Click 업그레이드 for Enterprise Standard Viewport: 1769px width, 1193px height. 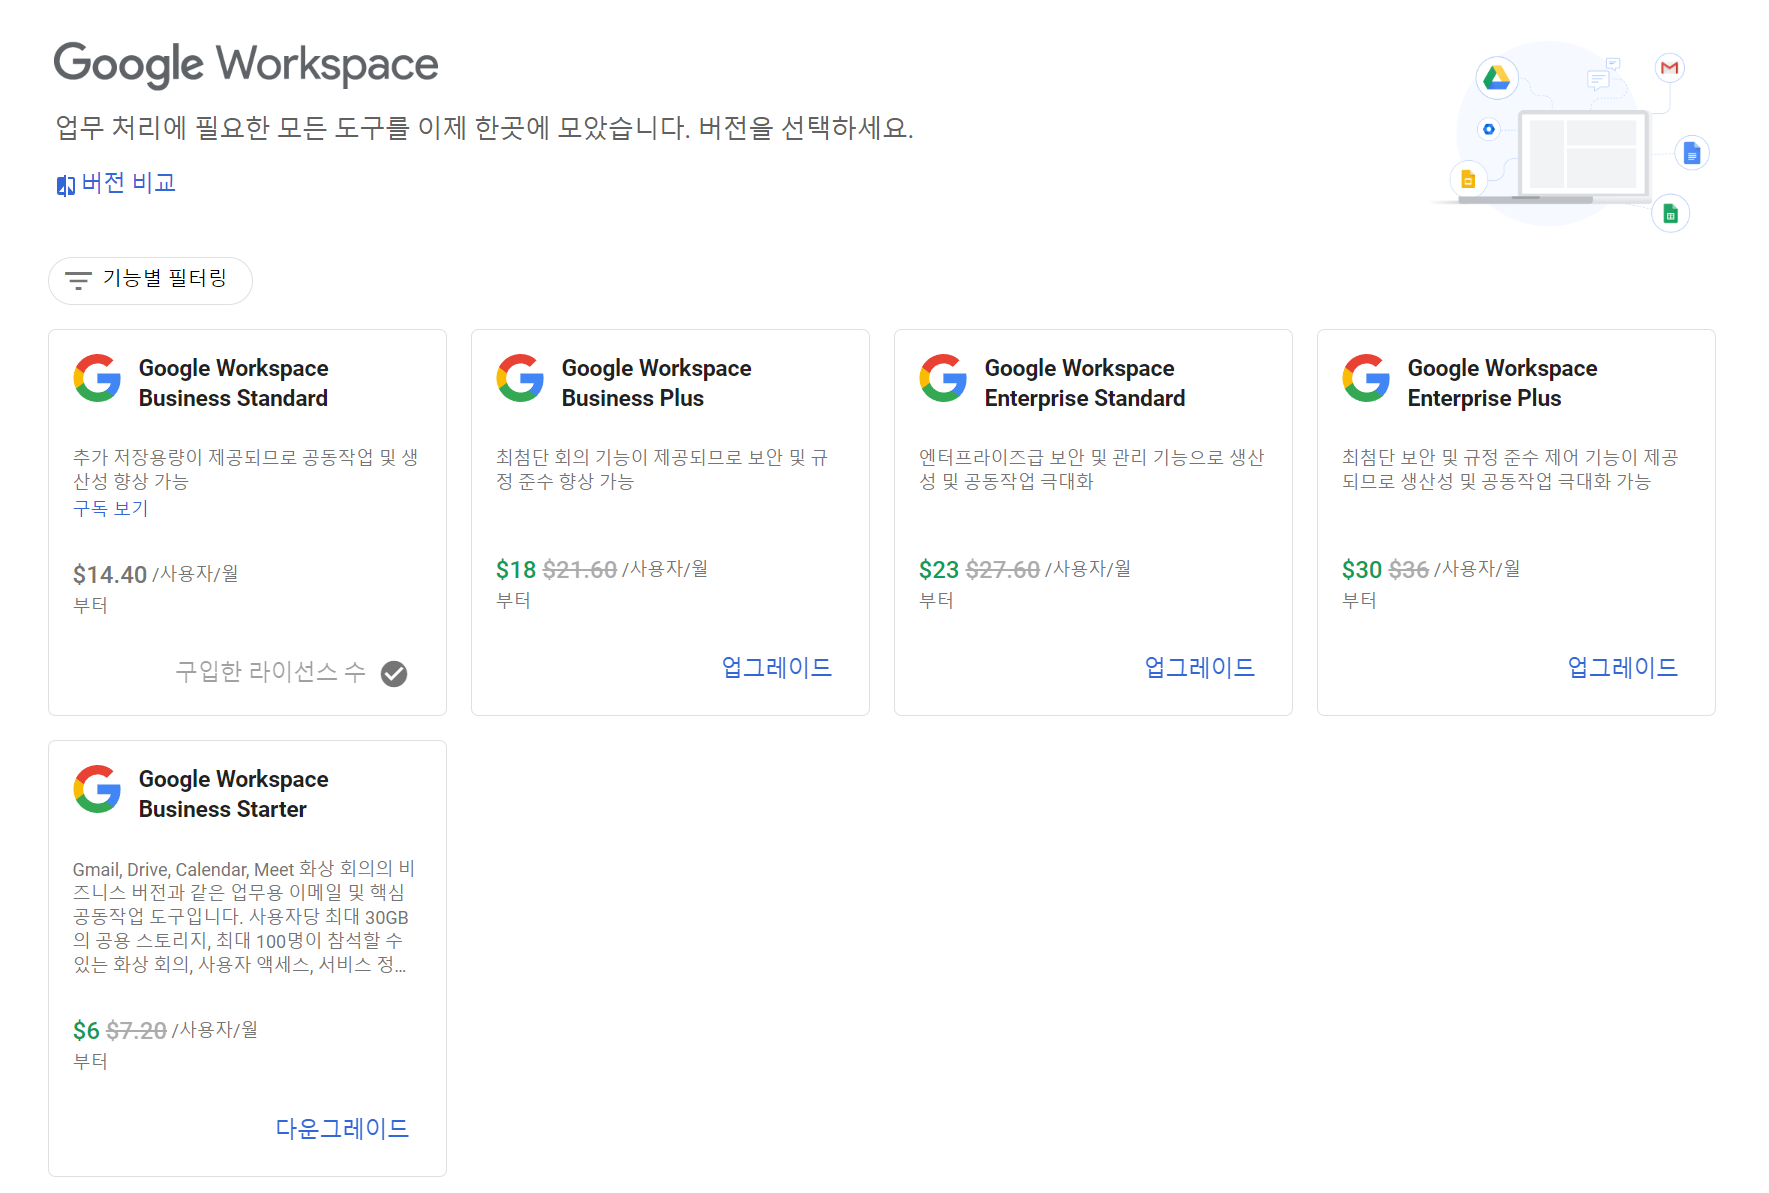pos(1200,667)
